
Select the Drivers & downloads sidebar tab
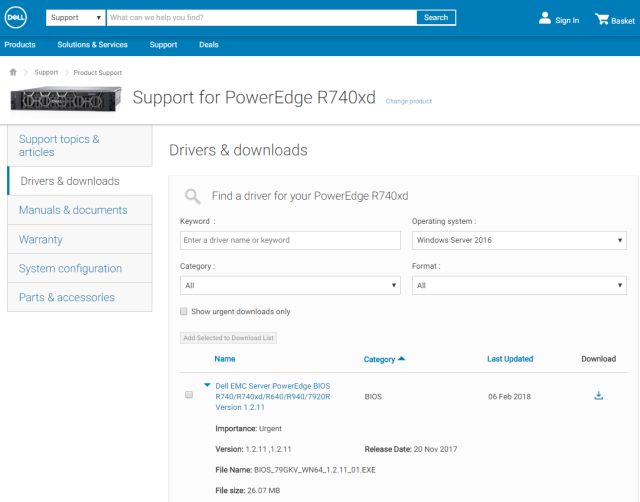point(80,181)
